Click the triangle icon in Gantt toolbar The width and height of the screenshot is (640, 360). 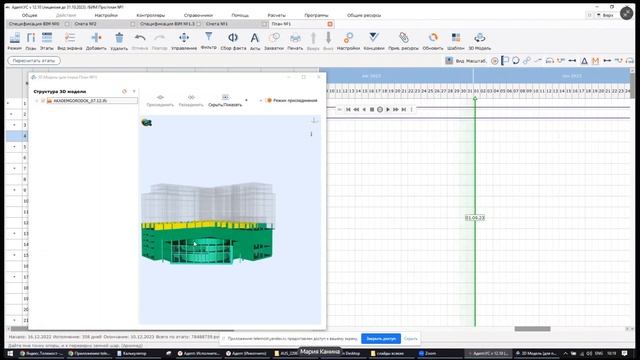584,60
